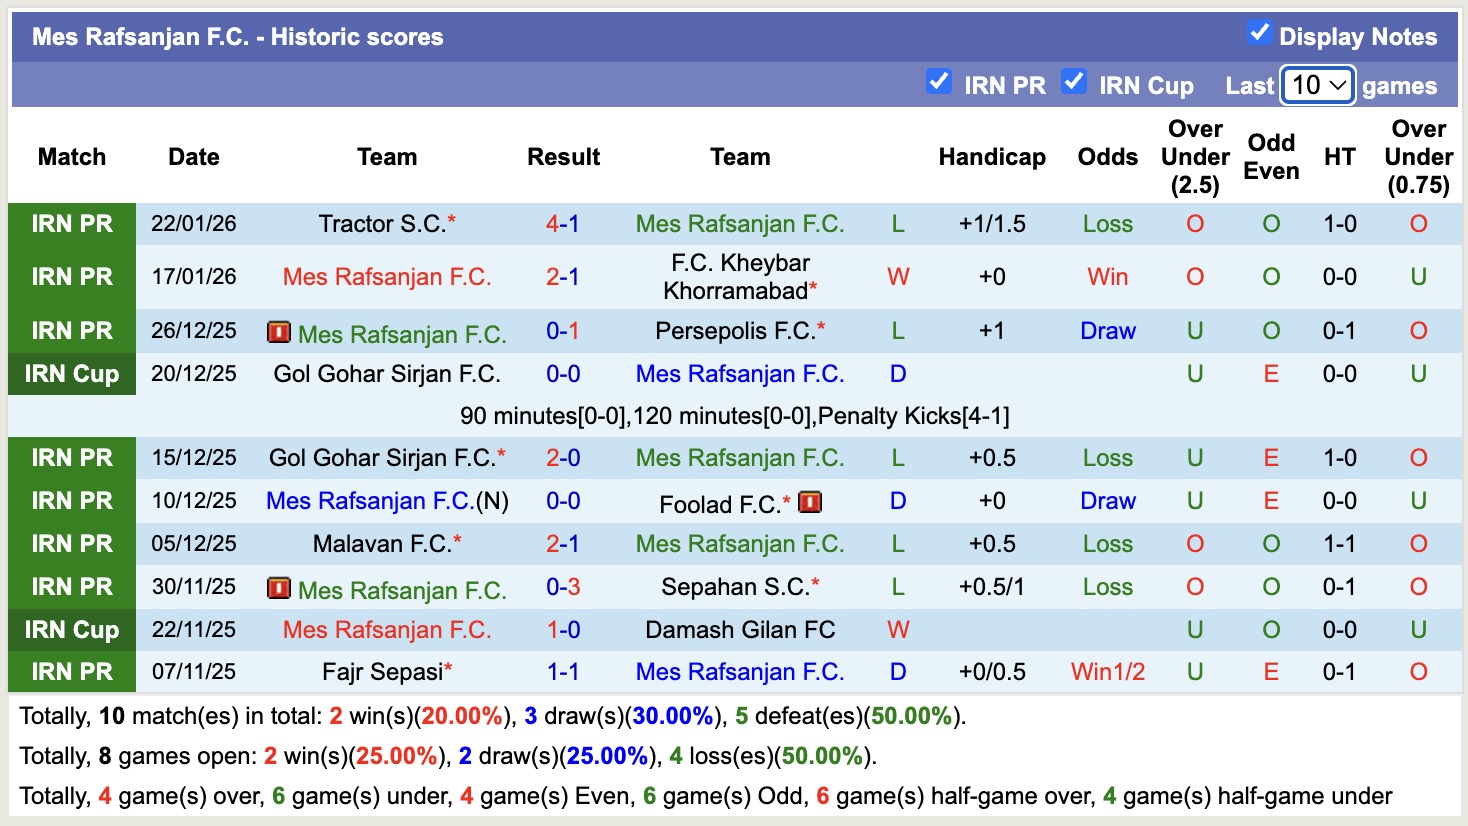Click Fajr Sepasi team name
1468x826 pixels.
(x=382, y=672)
